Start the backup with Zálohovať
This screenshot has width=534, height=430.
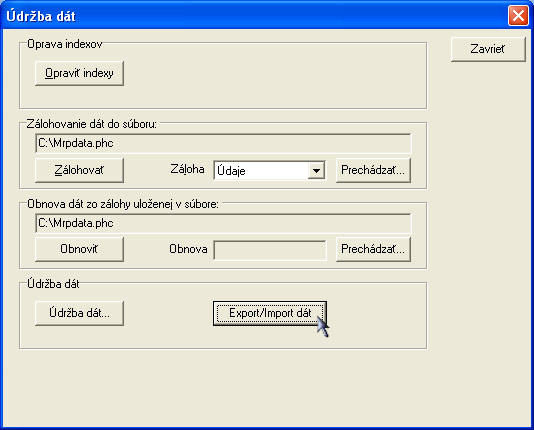79,170
